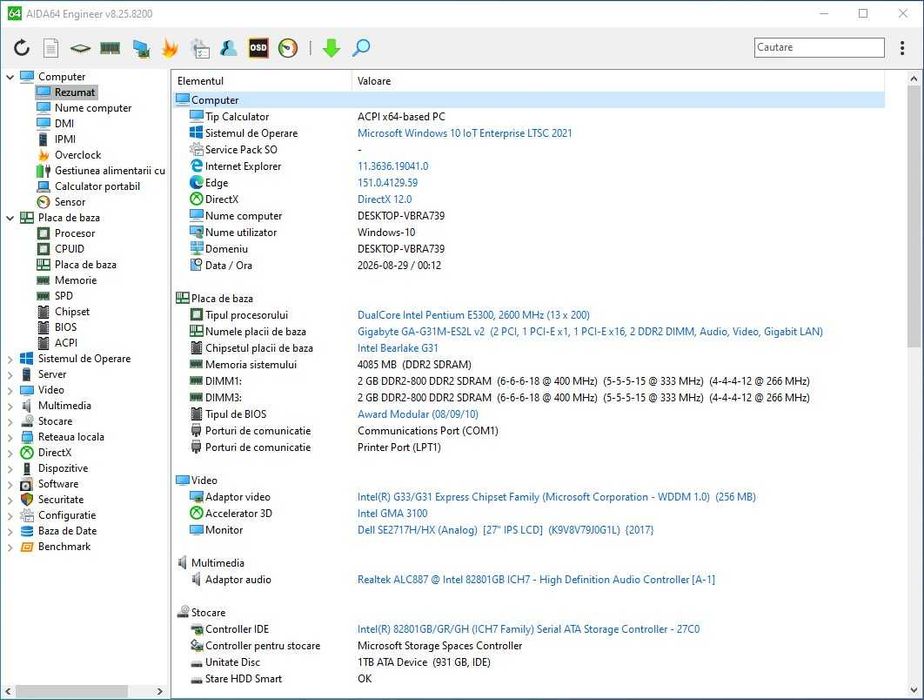Click the clipboard report wizard icon
This screenshot has width=924, height=700.
(200, 48)
